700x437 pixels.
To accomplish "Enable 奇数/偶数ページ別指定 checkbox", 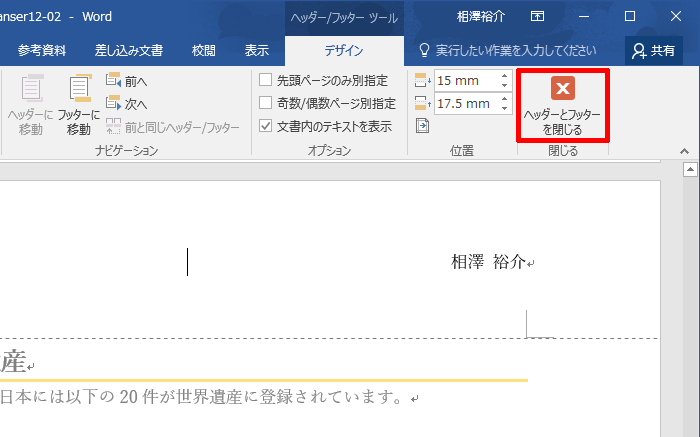I will point(265,103).
